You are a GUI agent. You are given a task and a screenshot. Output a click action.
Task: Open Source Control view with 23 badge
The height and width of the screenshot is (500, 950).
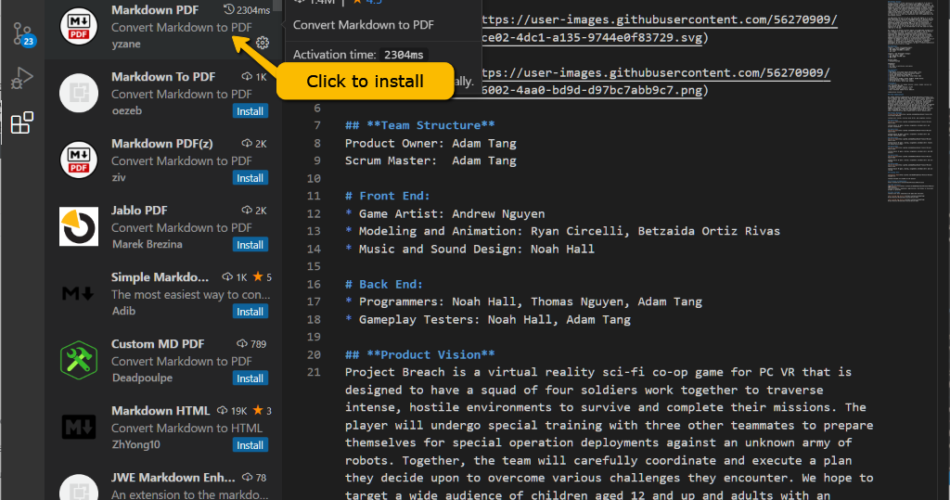pyautogui.click(x=23, y=34)
